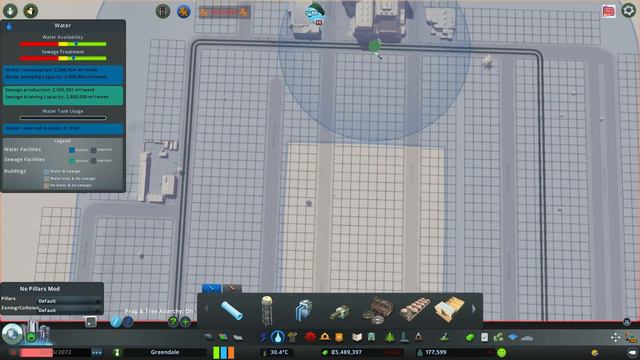The width and height of the screenshot is (640, 360).
Task: Open the cloud disasters menu
Action: (x=527, y=338)
